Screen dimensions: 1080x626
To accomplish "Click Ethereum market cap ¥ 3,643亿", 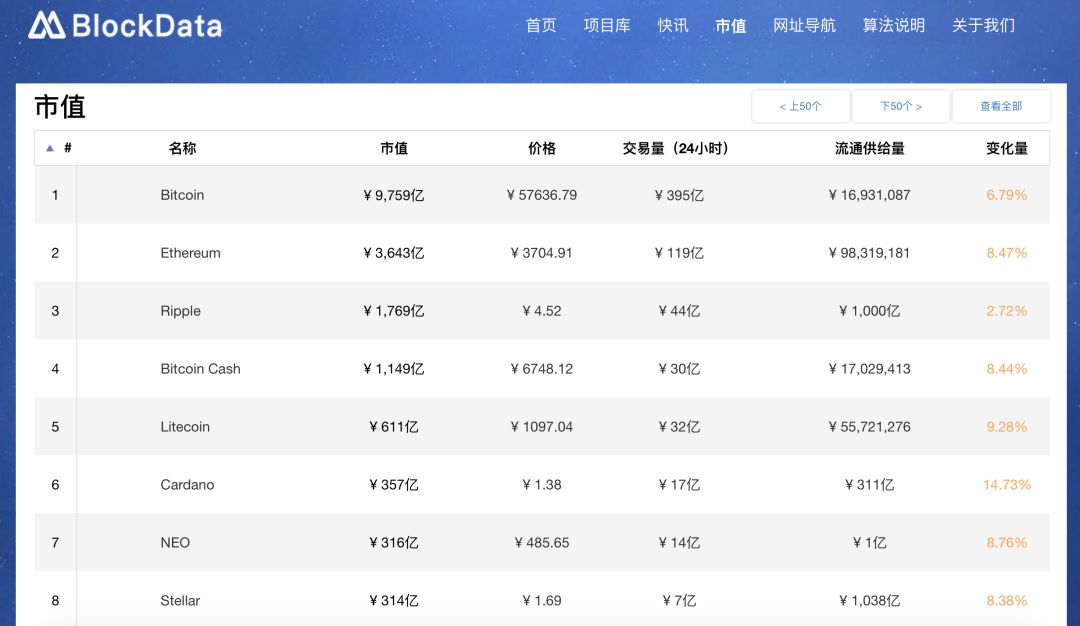I will pos(394,253).
